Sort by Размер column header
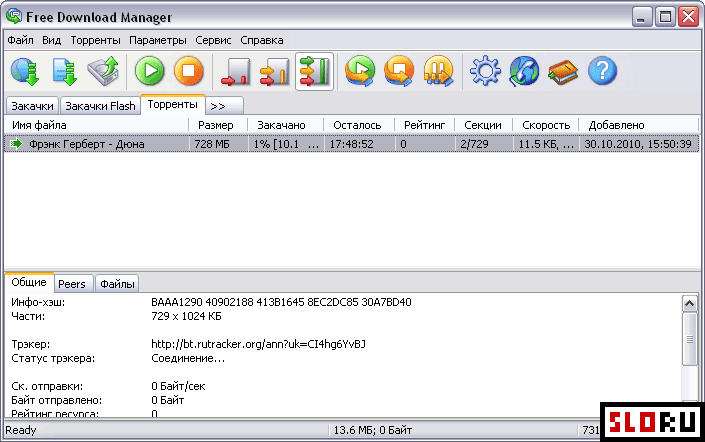 [218, 125]
